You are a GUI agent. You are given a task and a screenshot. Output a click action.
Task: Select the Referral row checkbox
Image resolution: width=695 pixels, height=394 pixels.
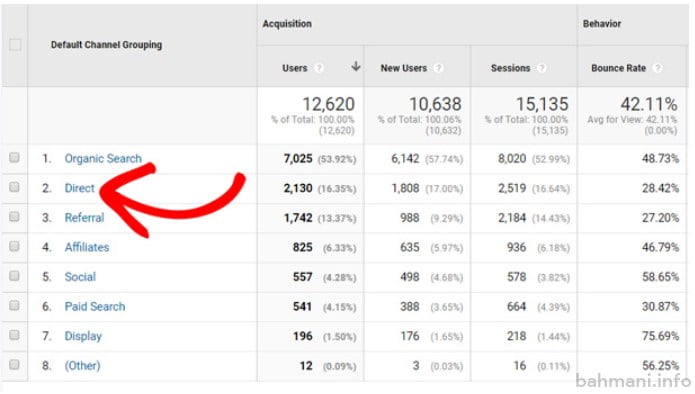coord(14,217)
